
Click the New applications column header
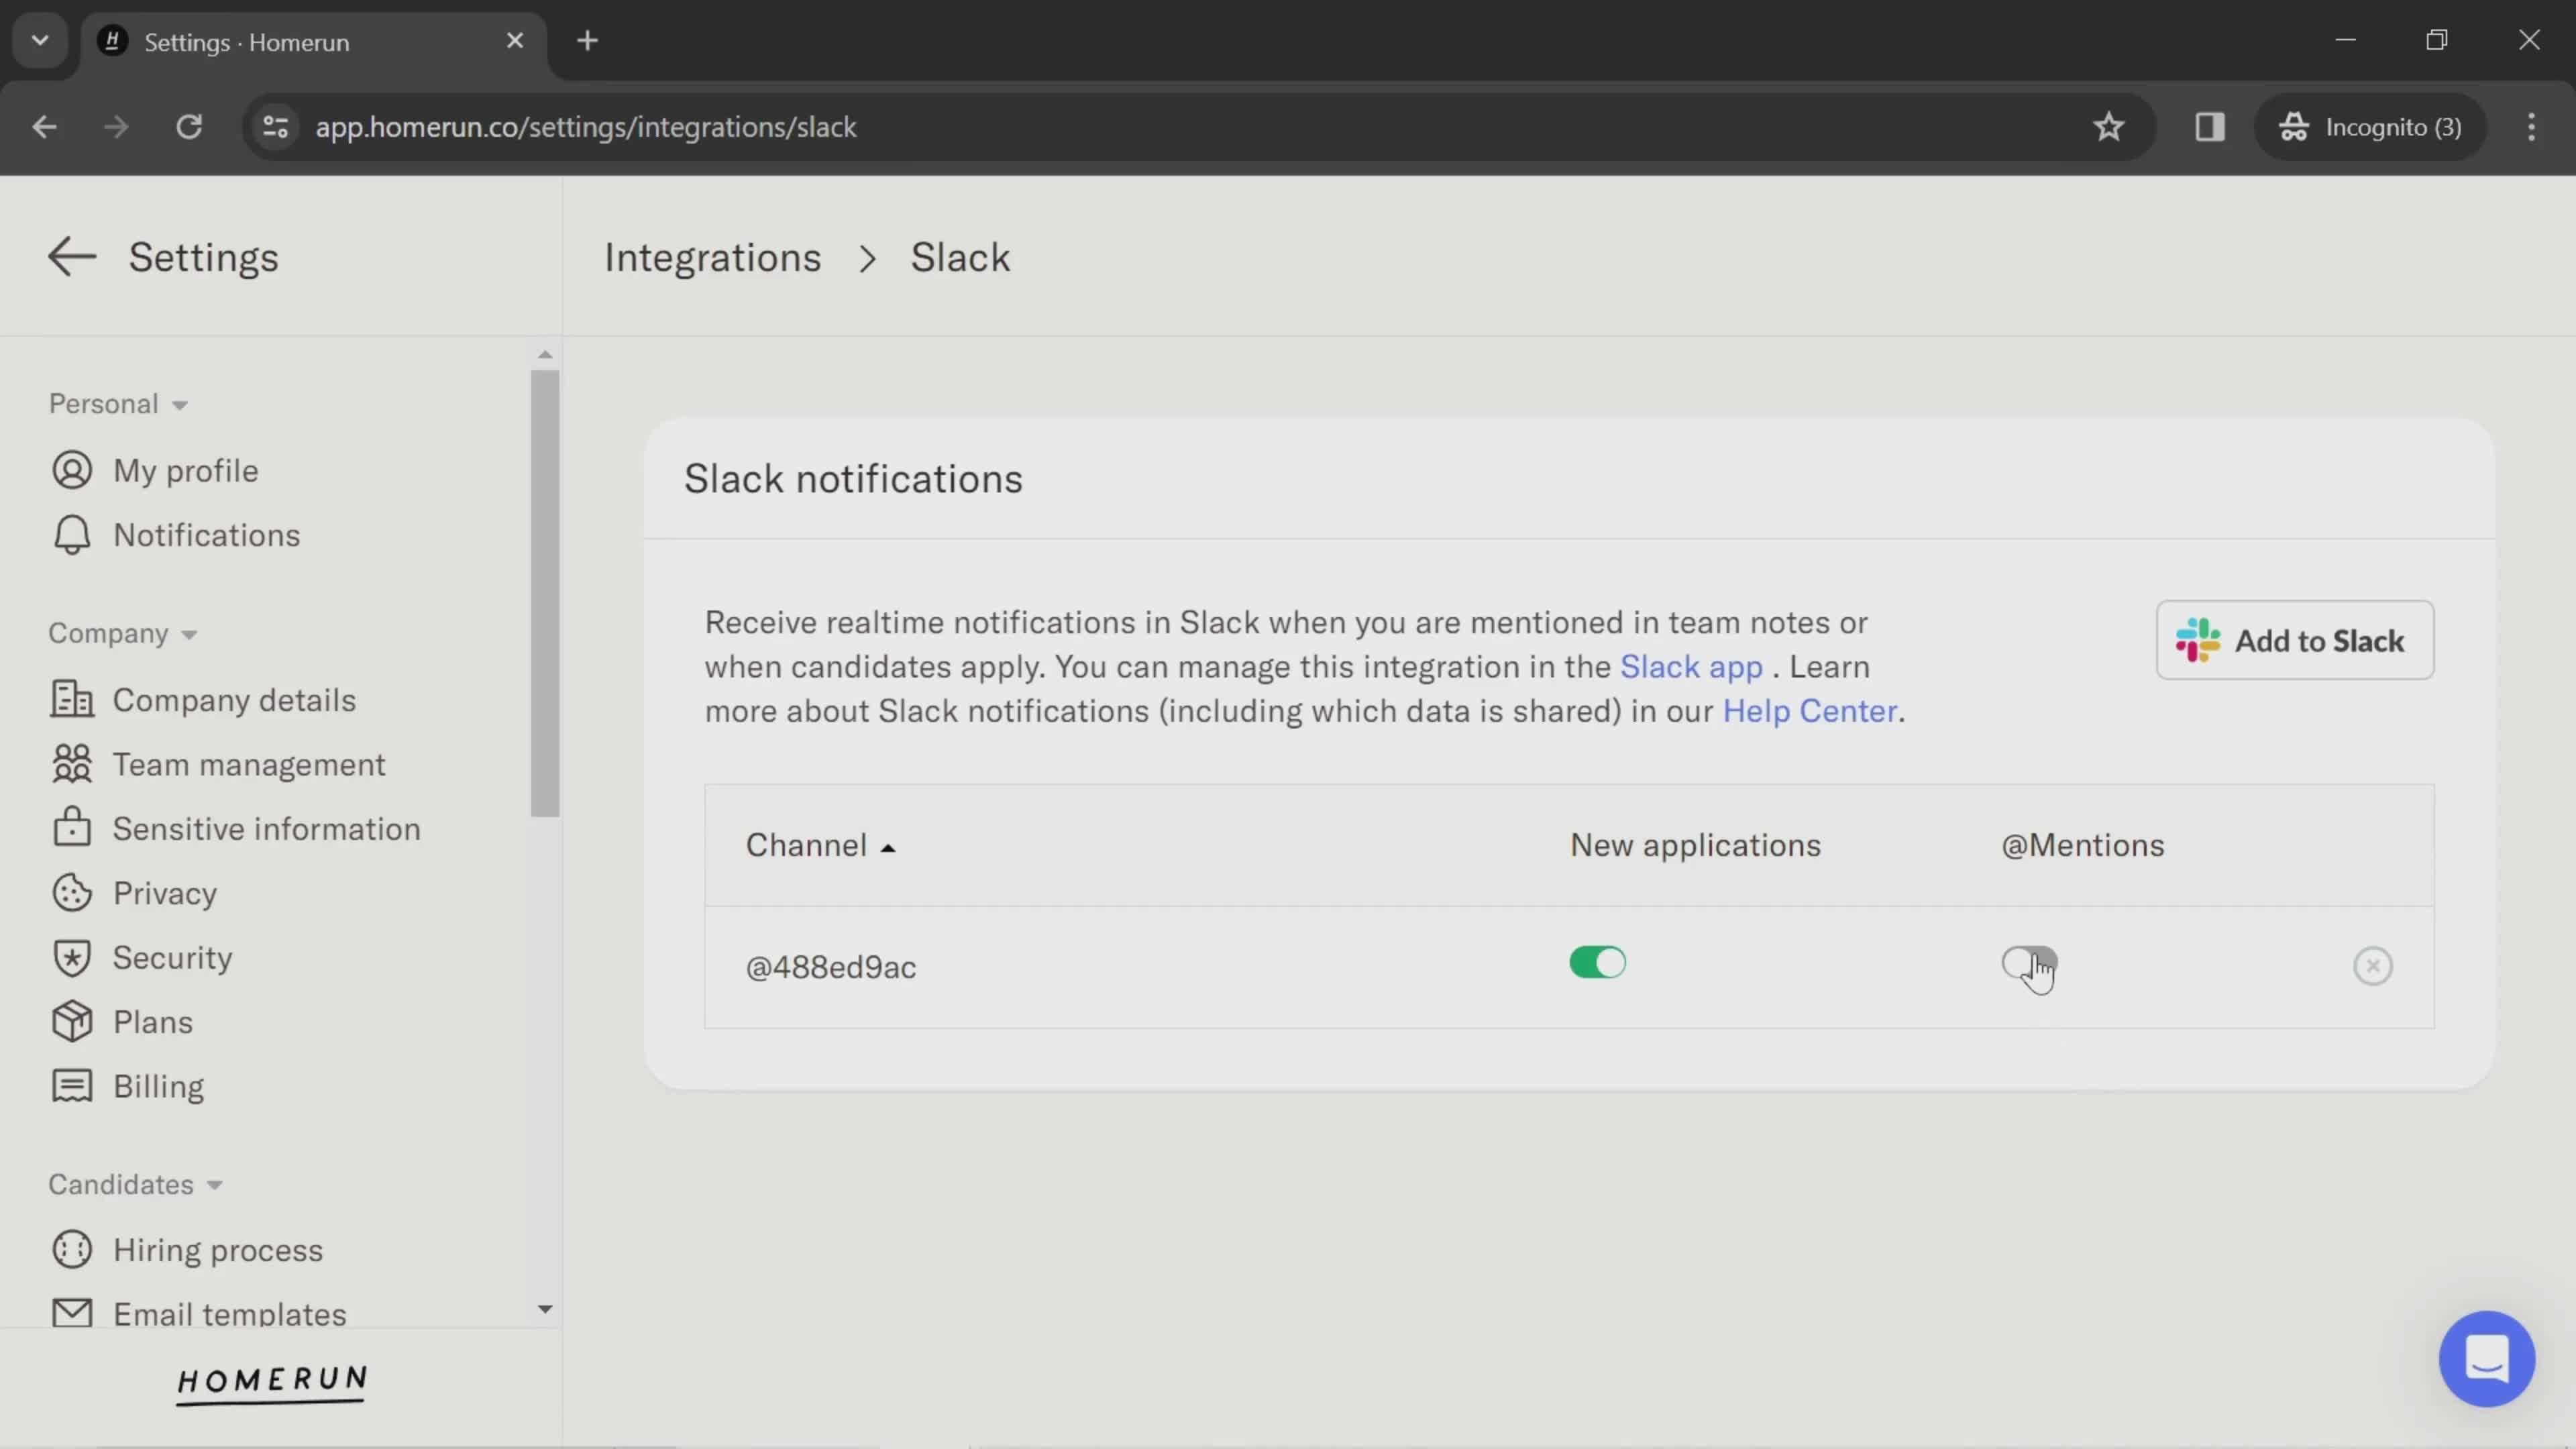(x=1695, y=846)
